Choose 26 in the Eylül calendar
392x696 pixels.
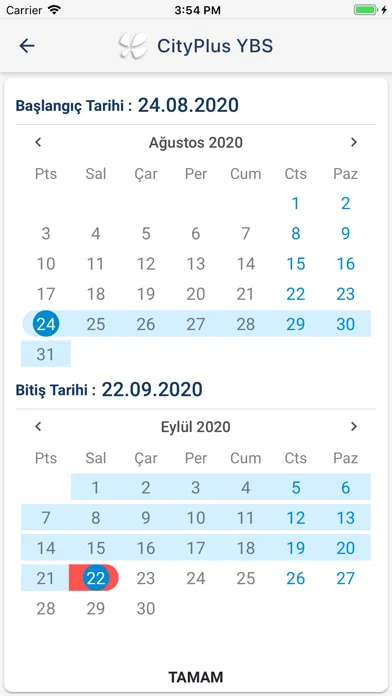coord(296,578)
